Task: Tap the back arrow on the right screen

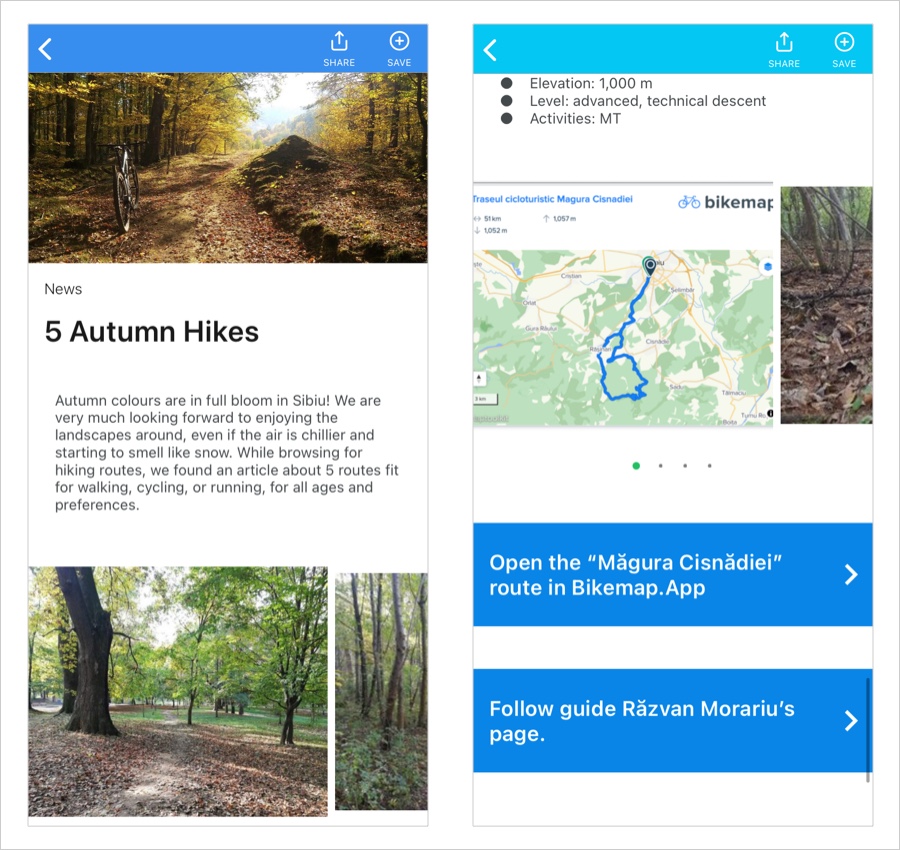Action: click(490, 50)
